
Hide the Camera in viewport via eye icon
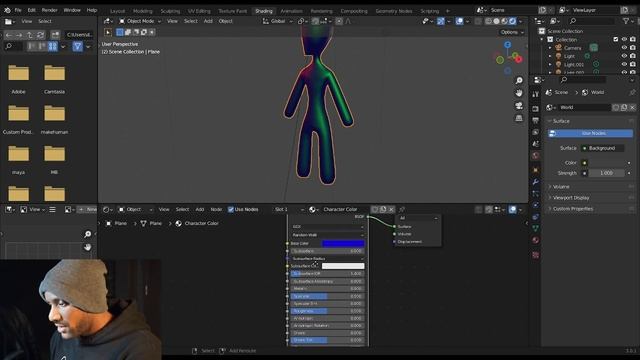tap(624, 48)
